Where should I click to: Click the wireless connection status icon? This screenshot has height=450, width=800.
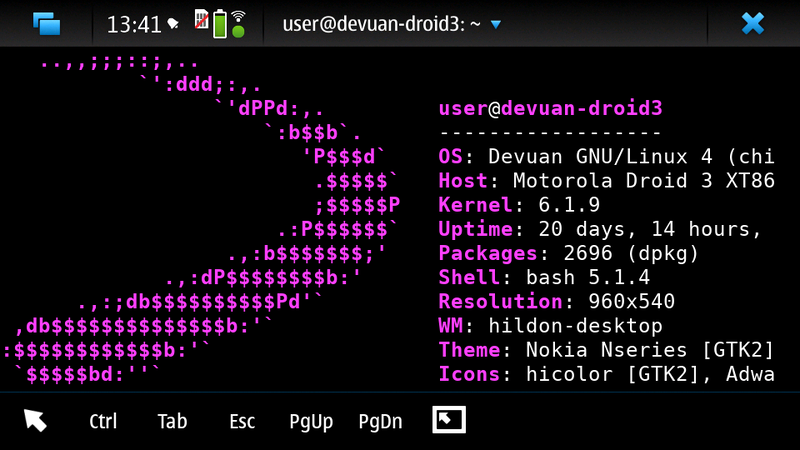(x=238, y=24)
